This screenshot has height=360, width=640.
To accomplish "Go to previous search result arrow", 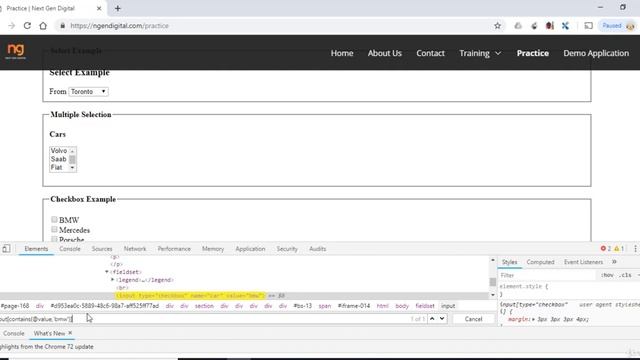I will click(432, 318).
